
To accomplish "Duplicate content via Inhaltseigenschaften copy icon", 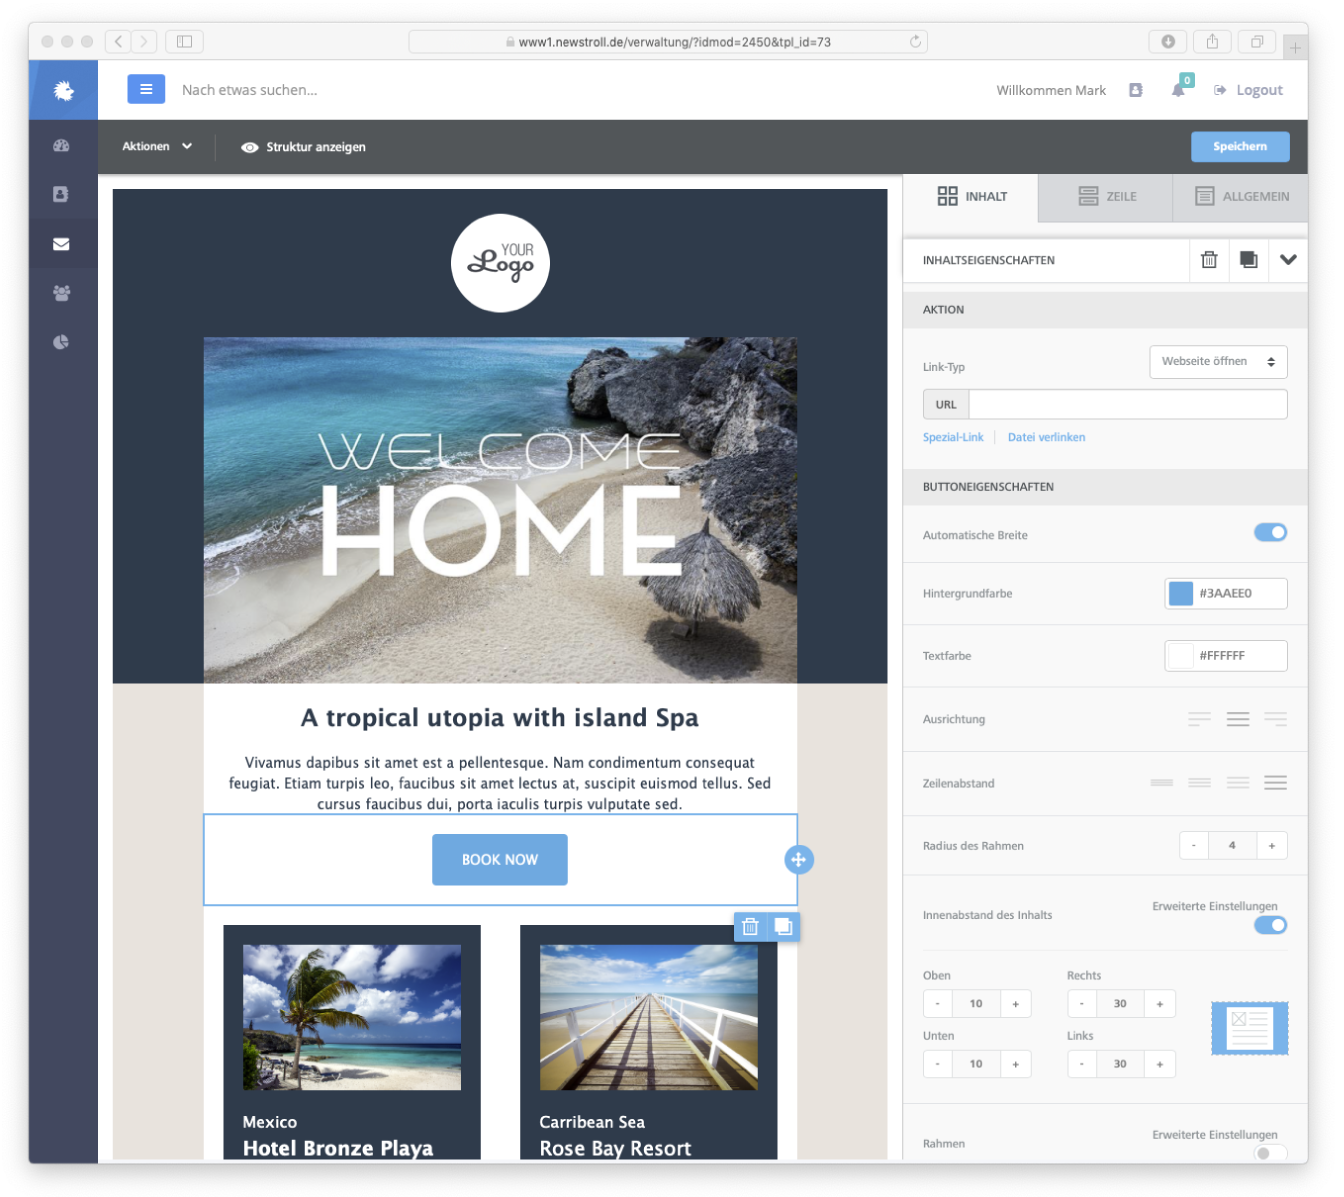I will coord(1248,260).
